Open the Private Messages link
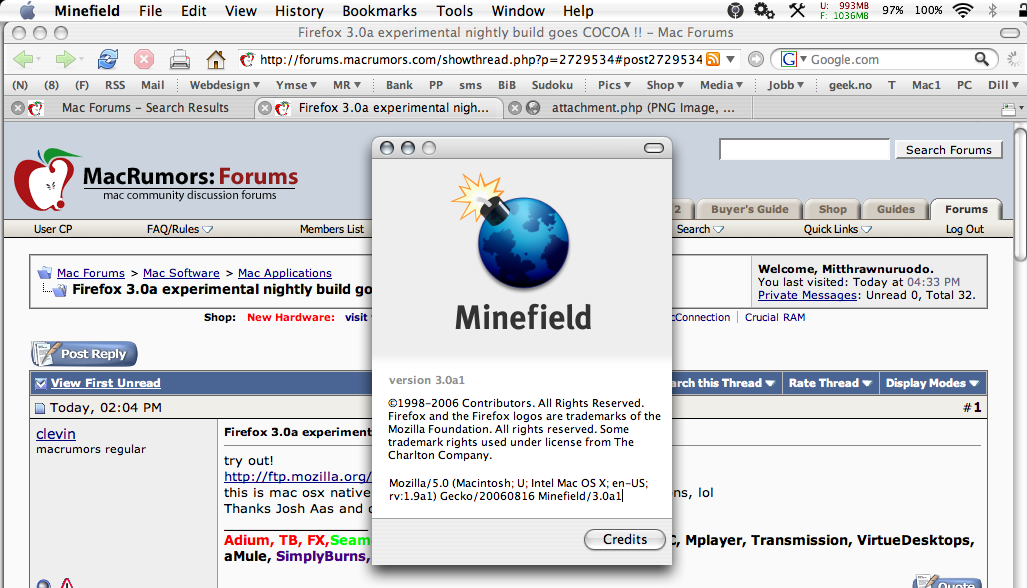 pyautogui.click(x=807, y=295)
